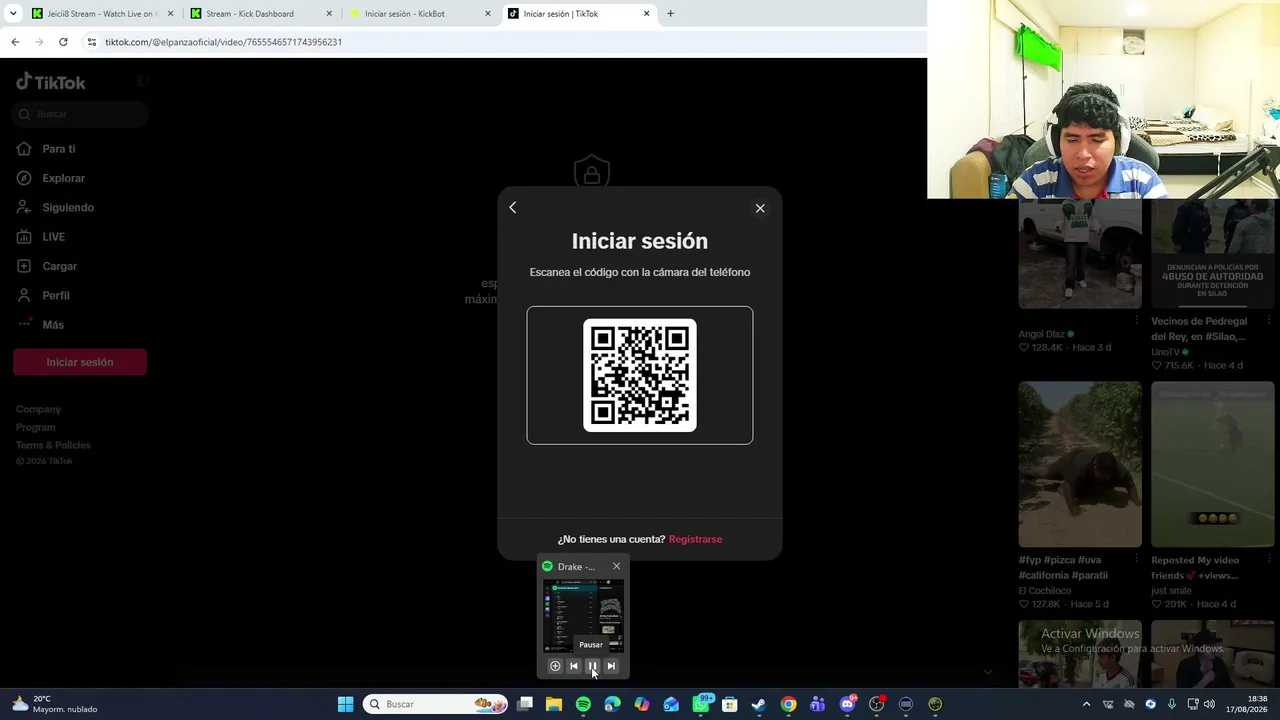Viewport: 1280px width, 720px height.
Task: Open Perfil in the sidebar
Action: (43, 295)
